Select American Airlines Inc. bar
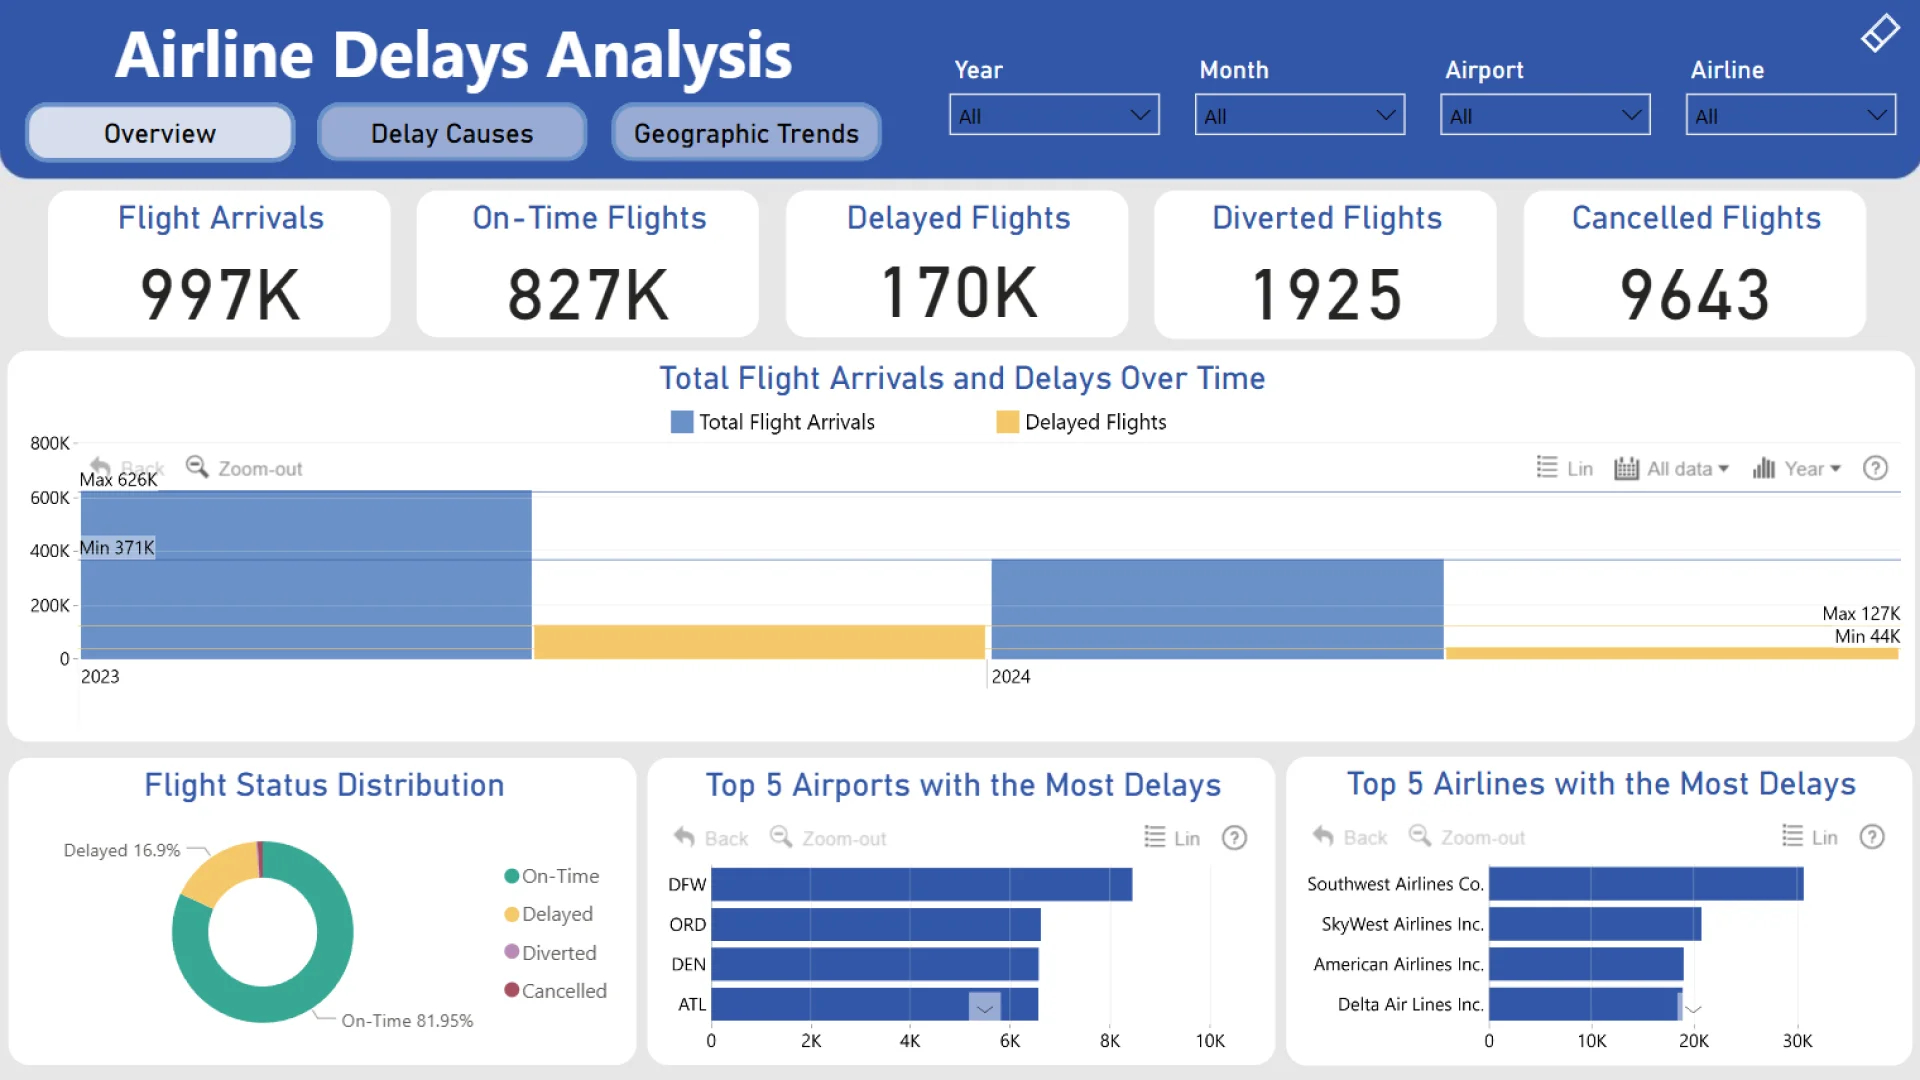 click(1586, 964)
